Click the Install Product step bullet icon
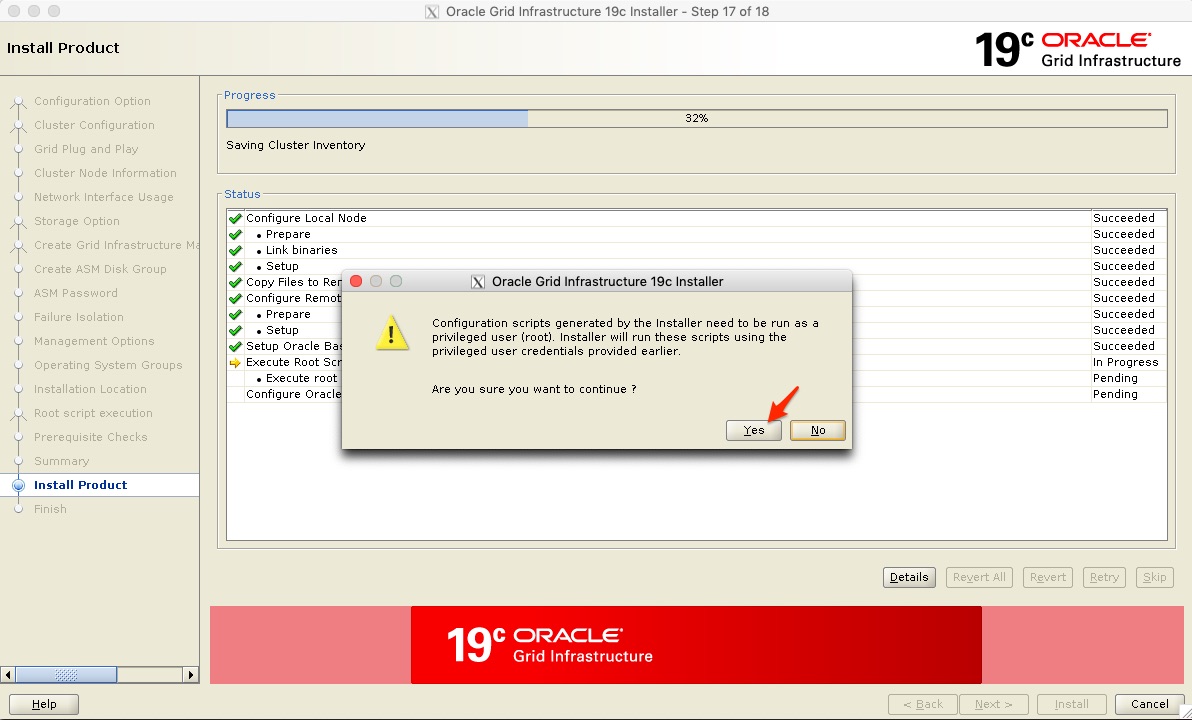The width and height of the screenshot is (1192, 720). coord(19,485)
